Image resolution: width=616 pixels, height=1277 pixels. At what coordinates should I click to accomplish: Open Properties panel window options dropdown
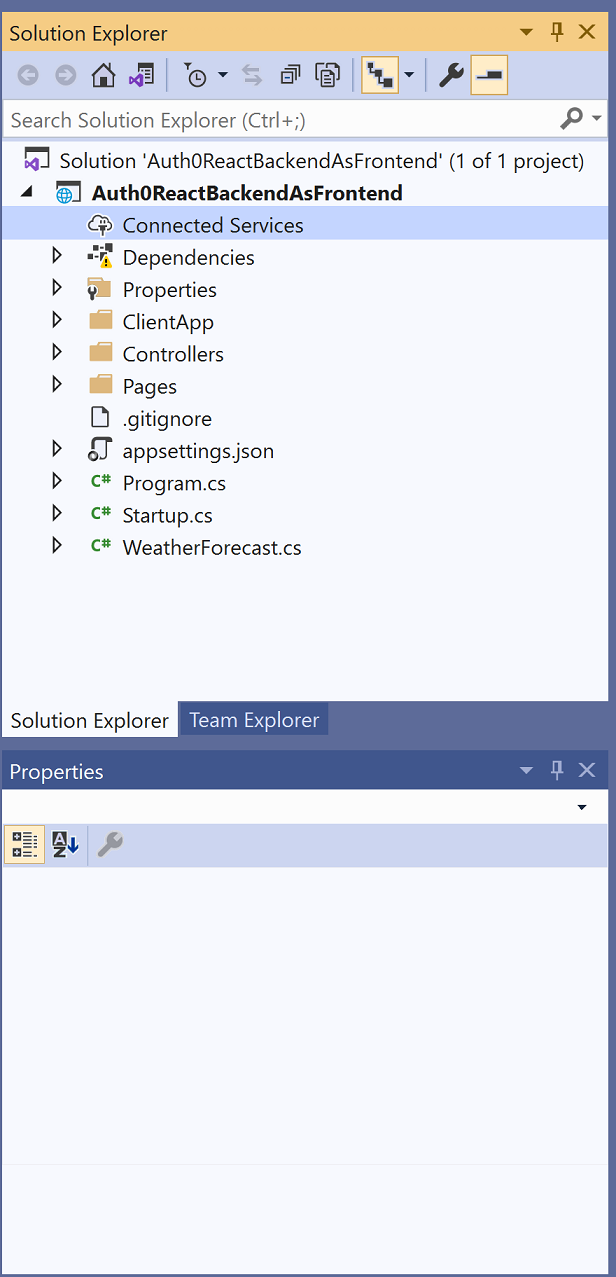pos(527,771)
